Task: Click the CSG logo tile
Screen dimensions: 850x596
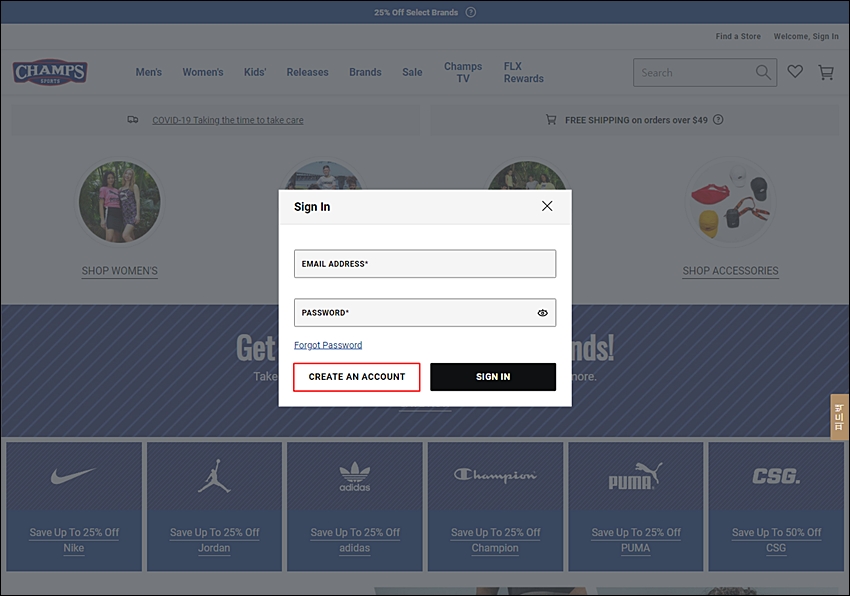Action: click(x=776, y=476)
